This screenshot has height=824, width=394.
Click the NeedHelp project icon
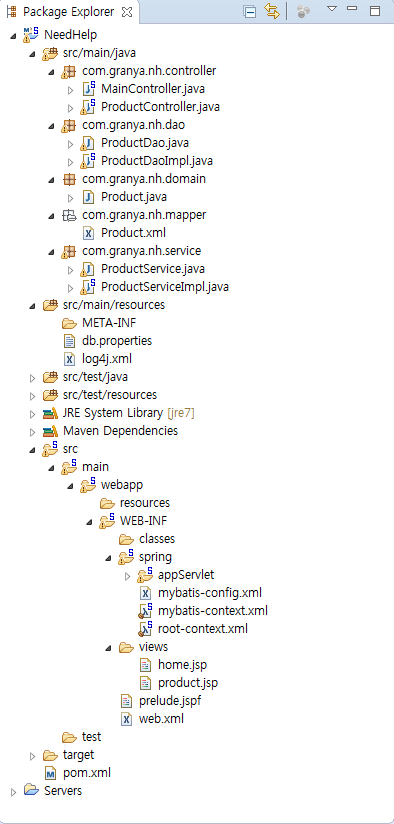coord(30,35)
